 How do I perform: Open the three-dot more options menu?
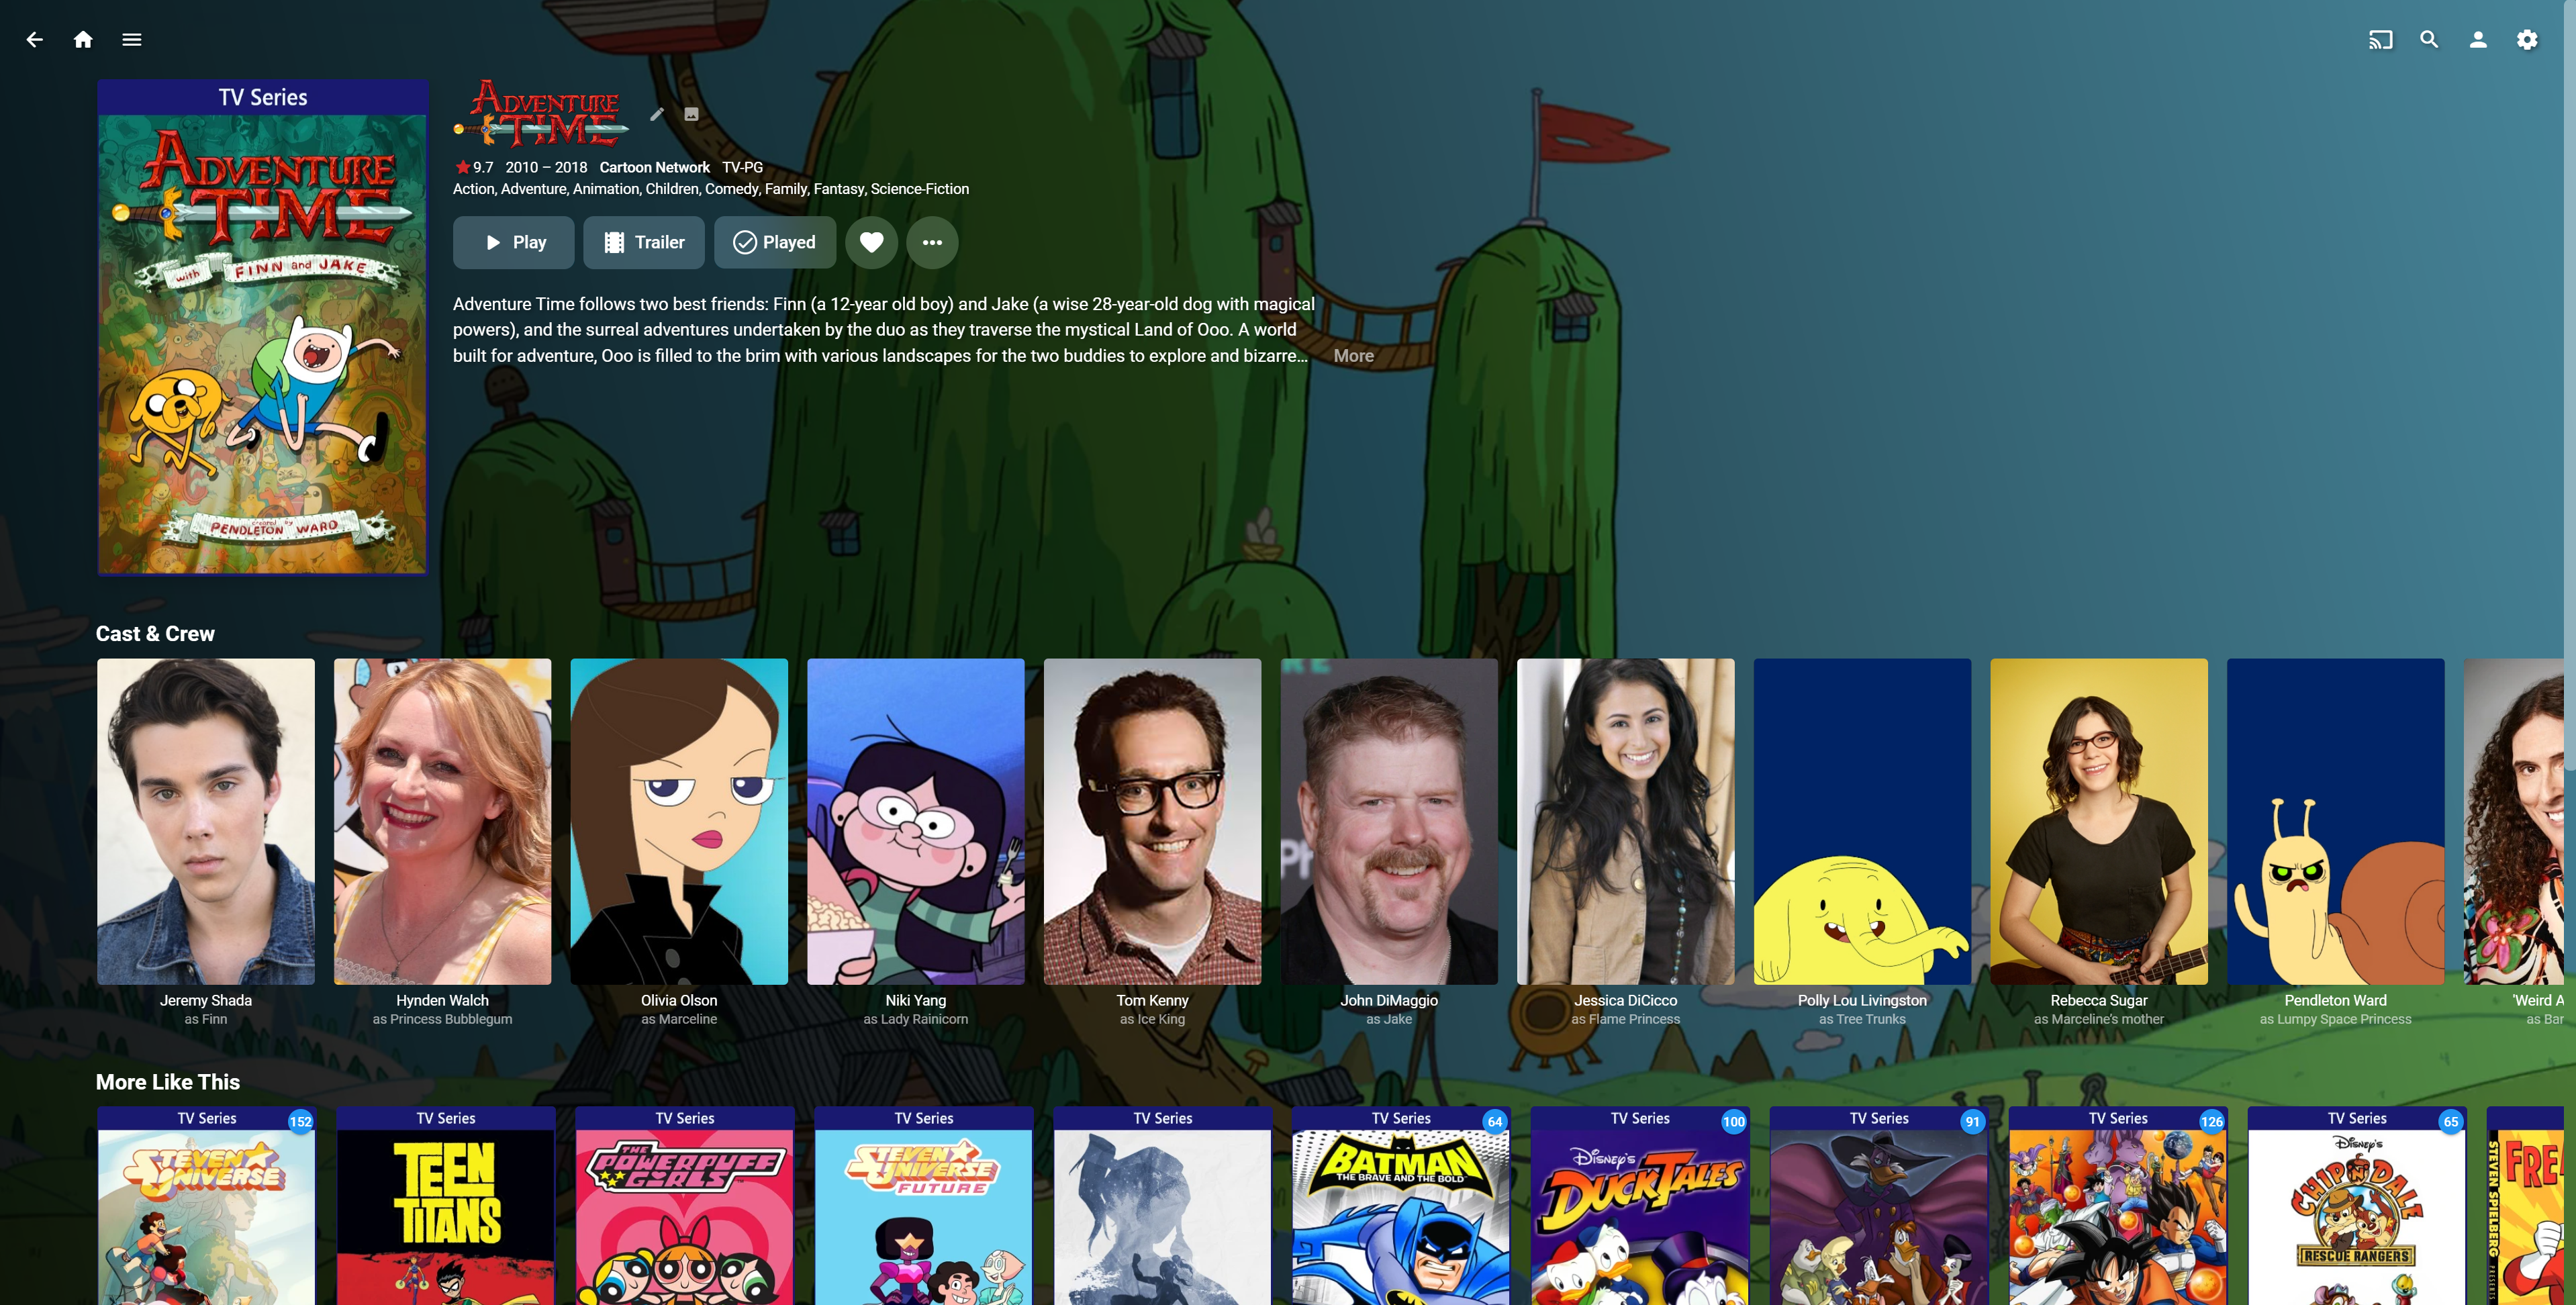(932, 242)
